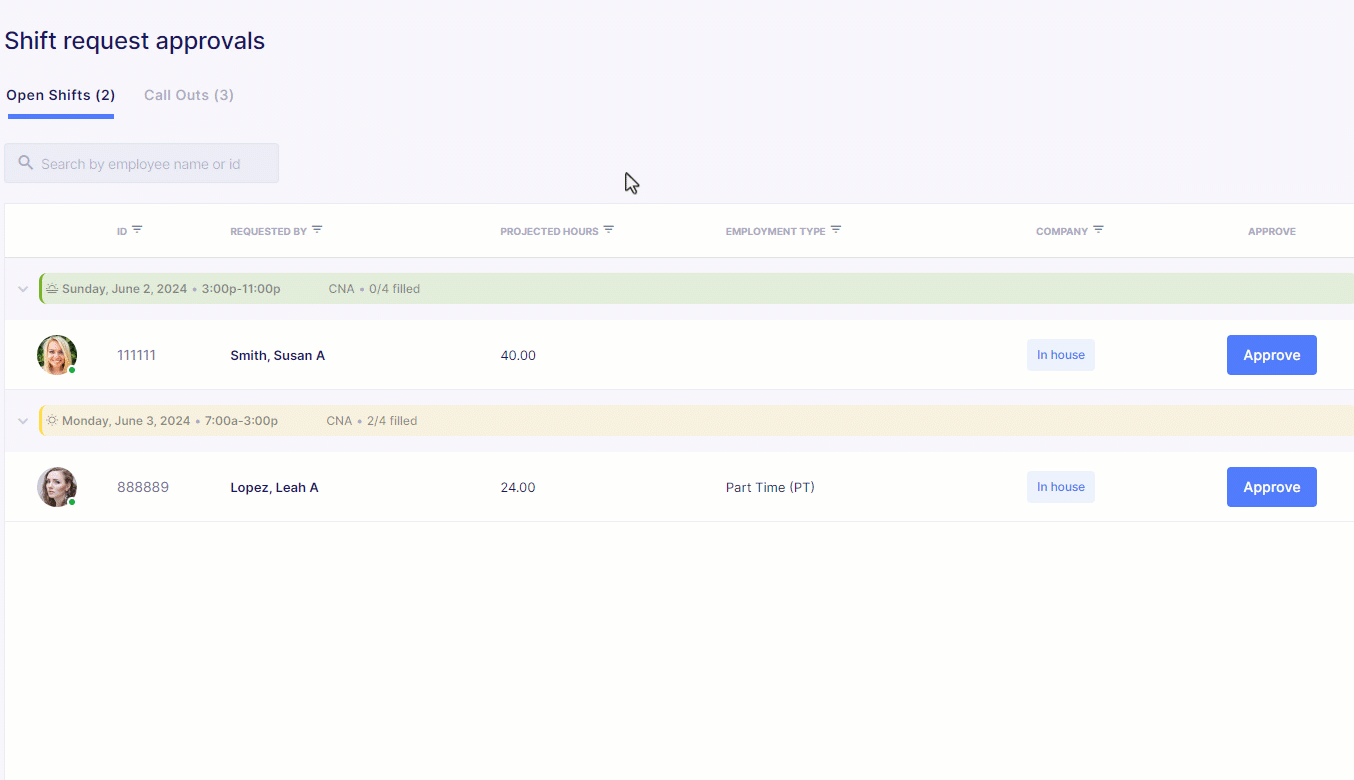Click the Projected Hours filter icon
This screenshot has width=1354, height=780.
(608, 230)
